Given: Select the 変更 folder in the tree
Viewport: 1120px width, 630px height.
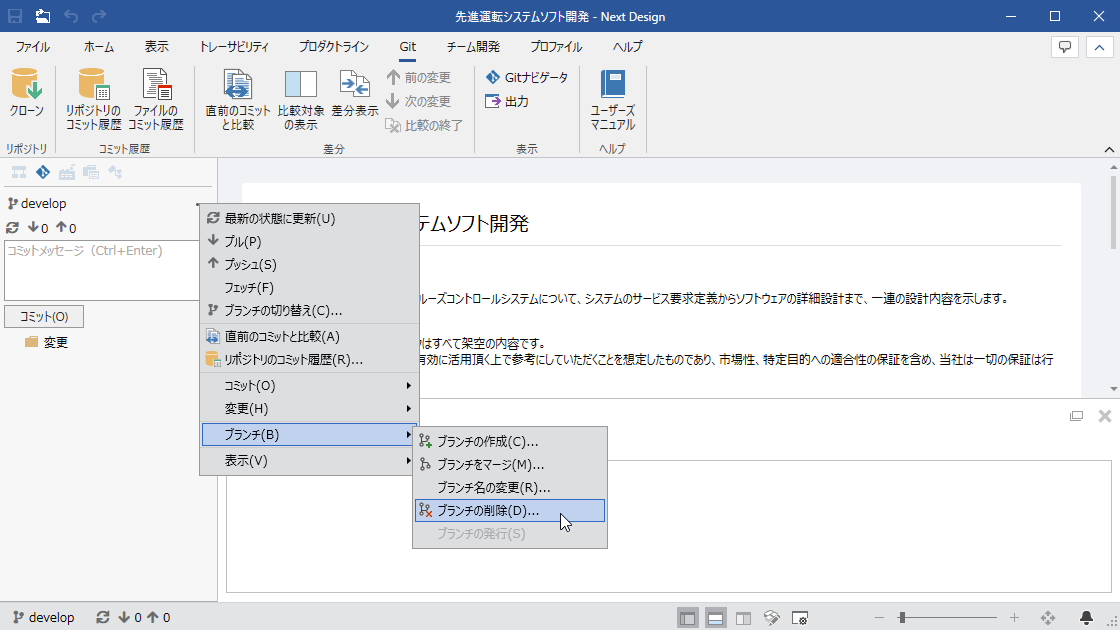Looking at the screenshot, I should [x=46, y=343].
